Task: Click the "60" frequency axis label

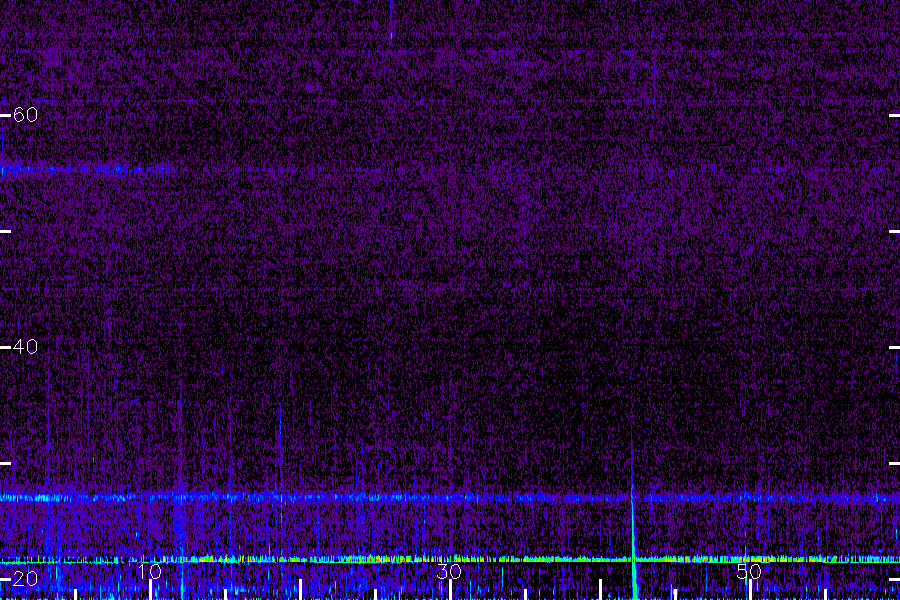Action: point(25,115)
